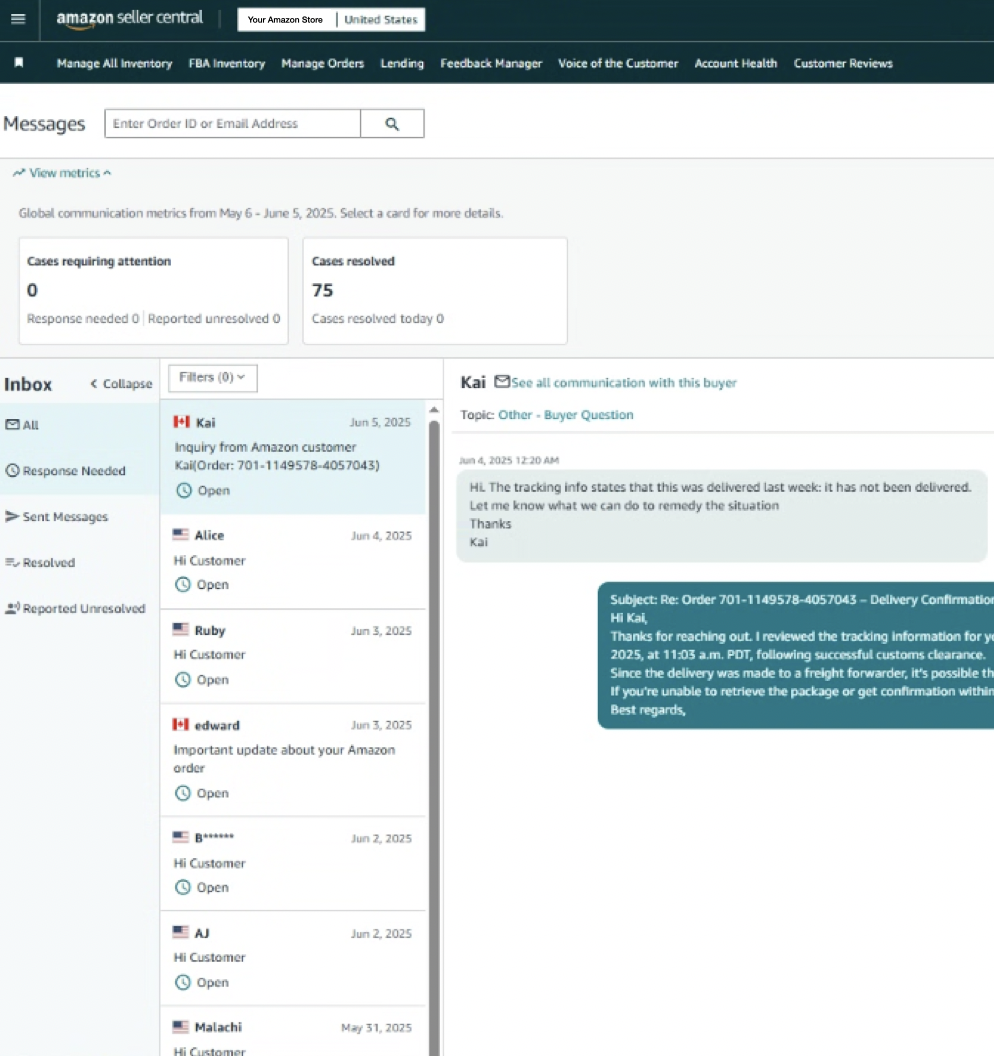Click the Response needed 0 metric text
This screenshot has width=994, height=1056.
pos(83,319)
